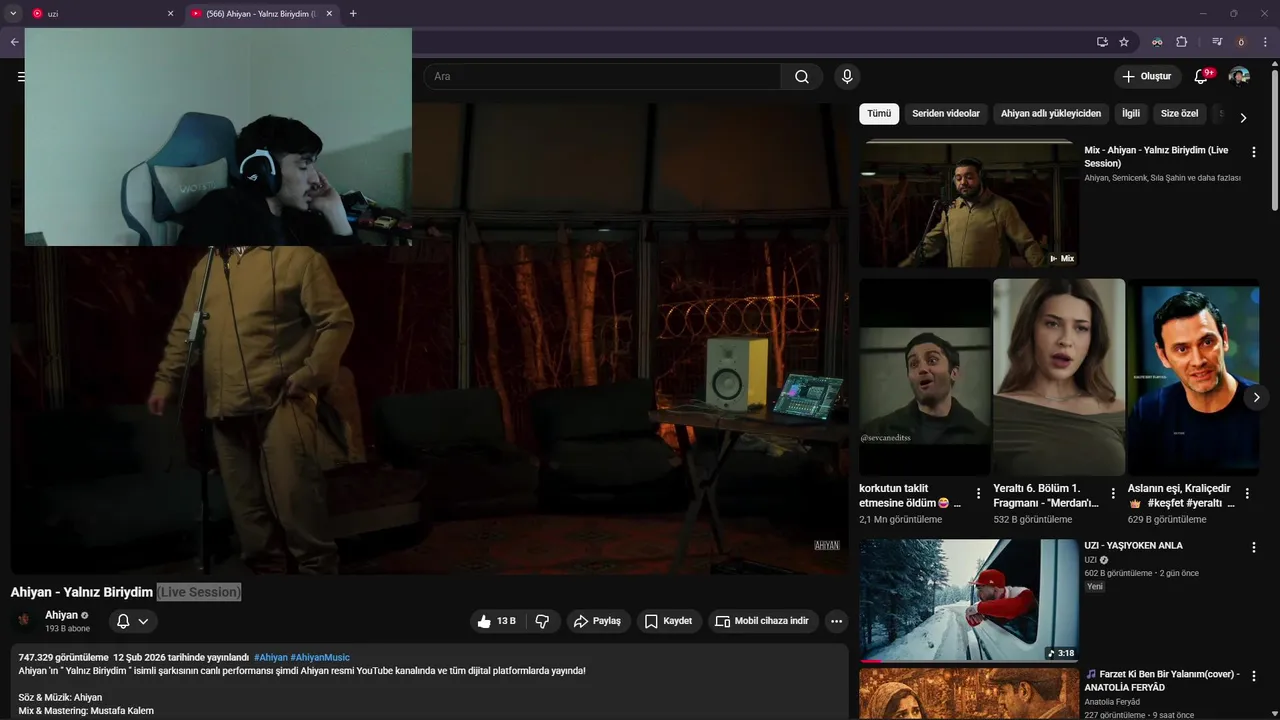Open the media controls toolbar icon
The height and width of the screenshot is (720, 1280).
click(1217, 42)
